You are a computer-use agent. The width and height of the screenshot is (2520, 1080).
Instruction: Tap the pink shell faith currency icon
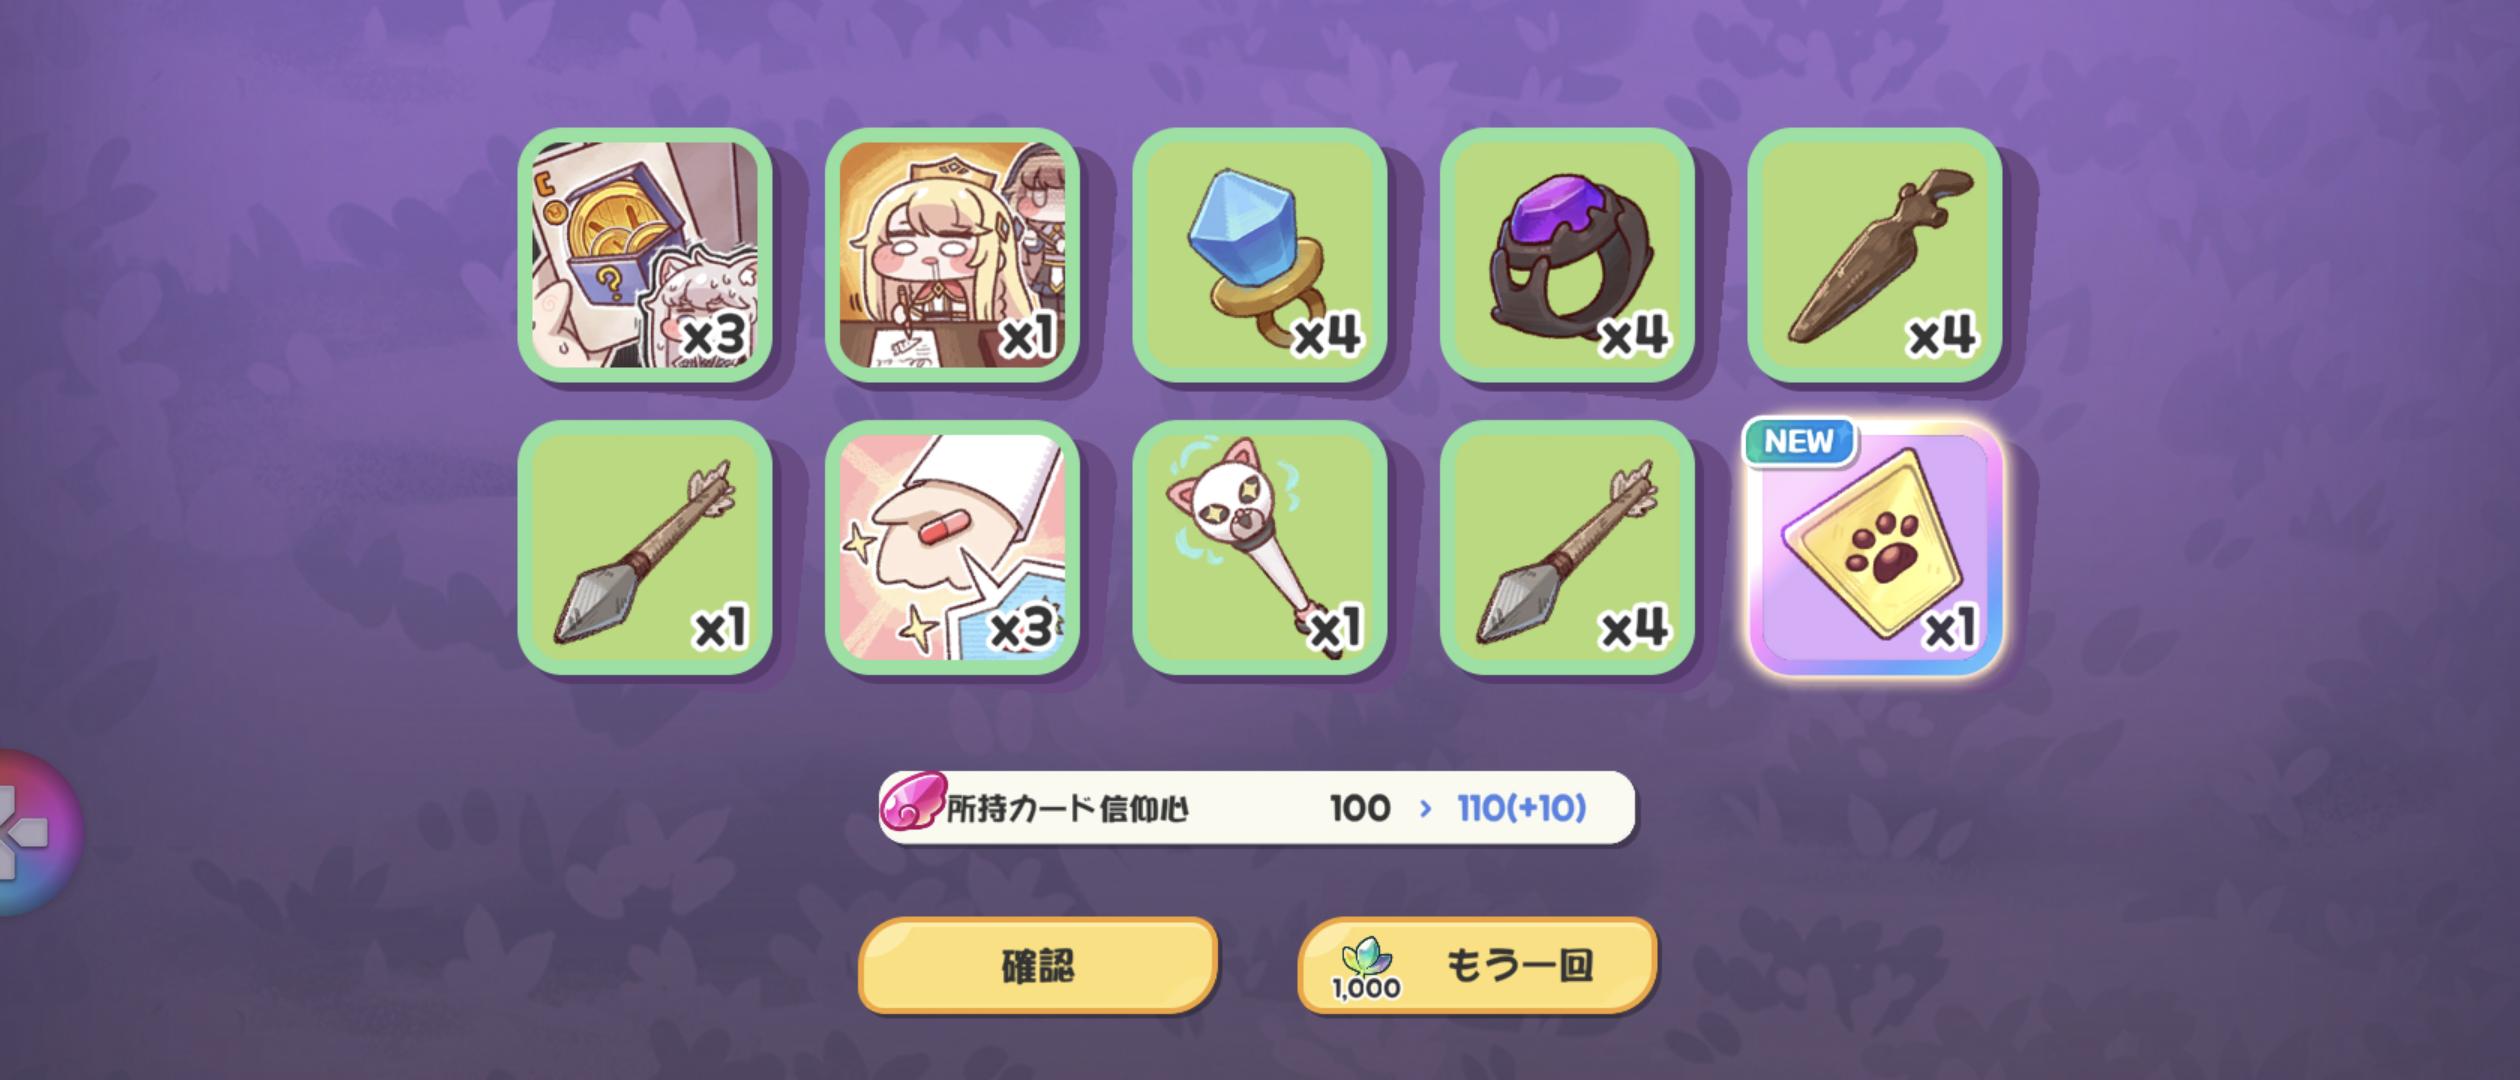pos(912,807)
